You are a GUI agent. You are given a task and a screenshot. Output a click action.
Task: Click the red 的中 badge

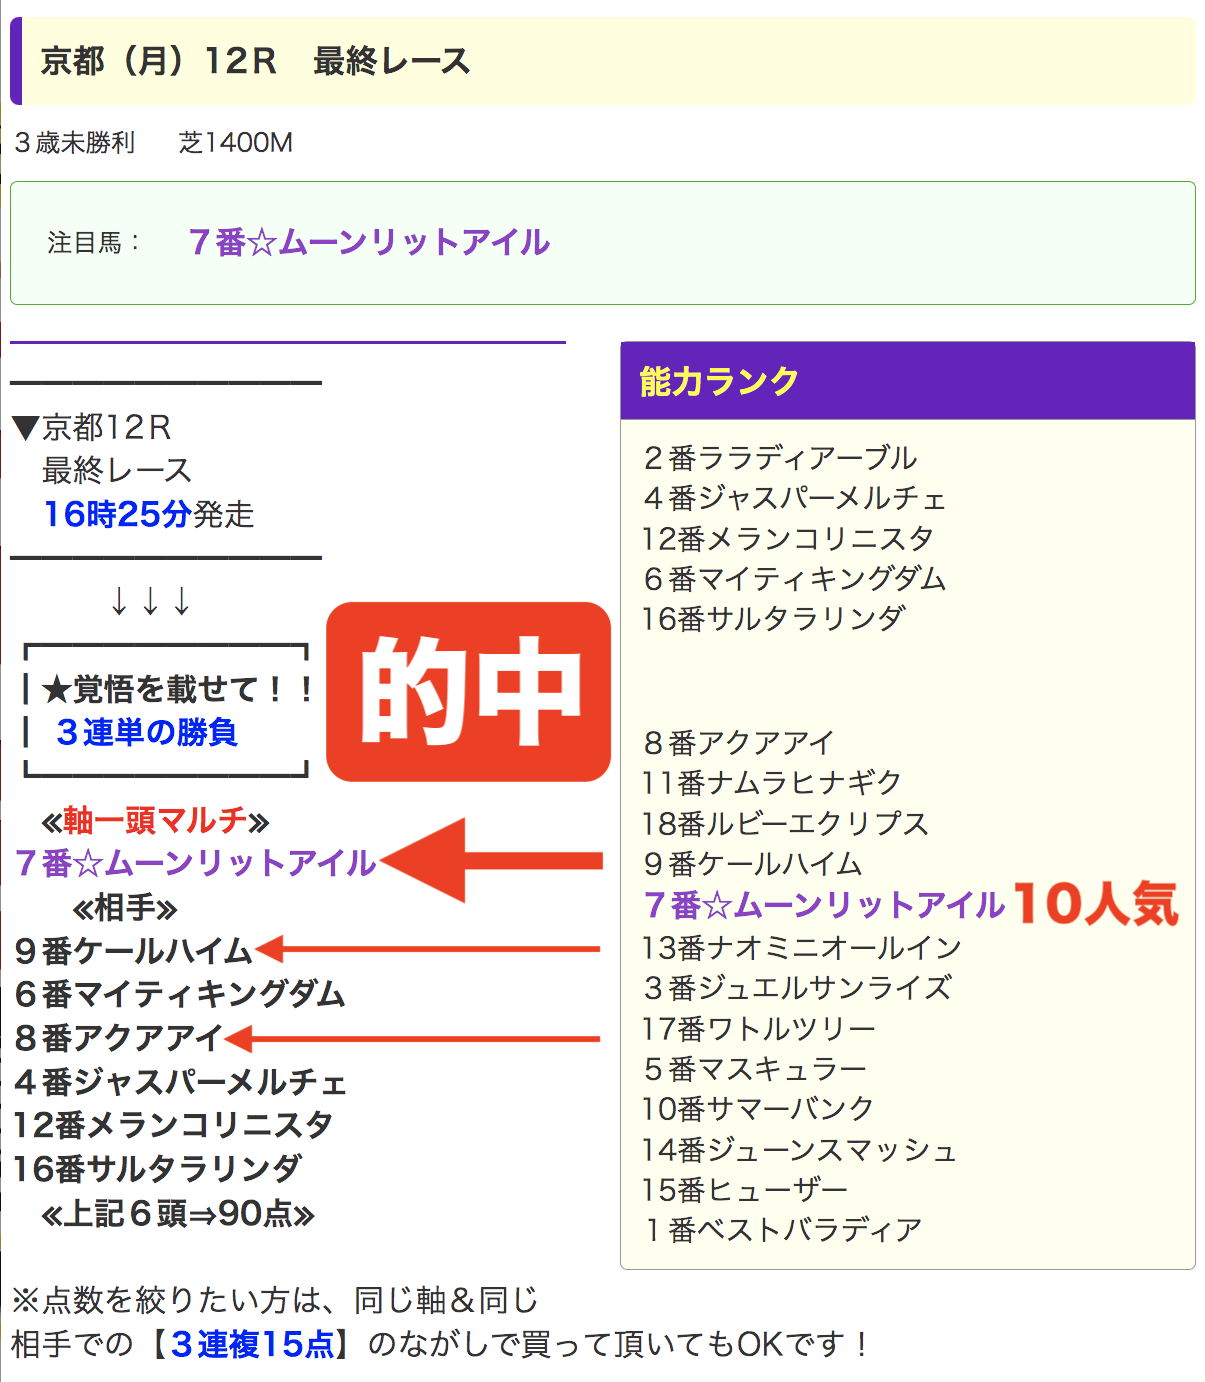pyautogui.click(x=468, y=691)
